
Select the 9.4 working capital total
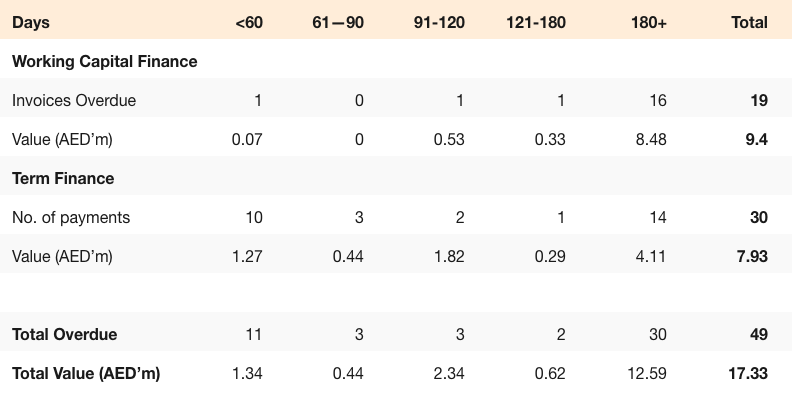(757, 139)
